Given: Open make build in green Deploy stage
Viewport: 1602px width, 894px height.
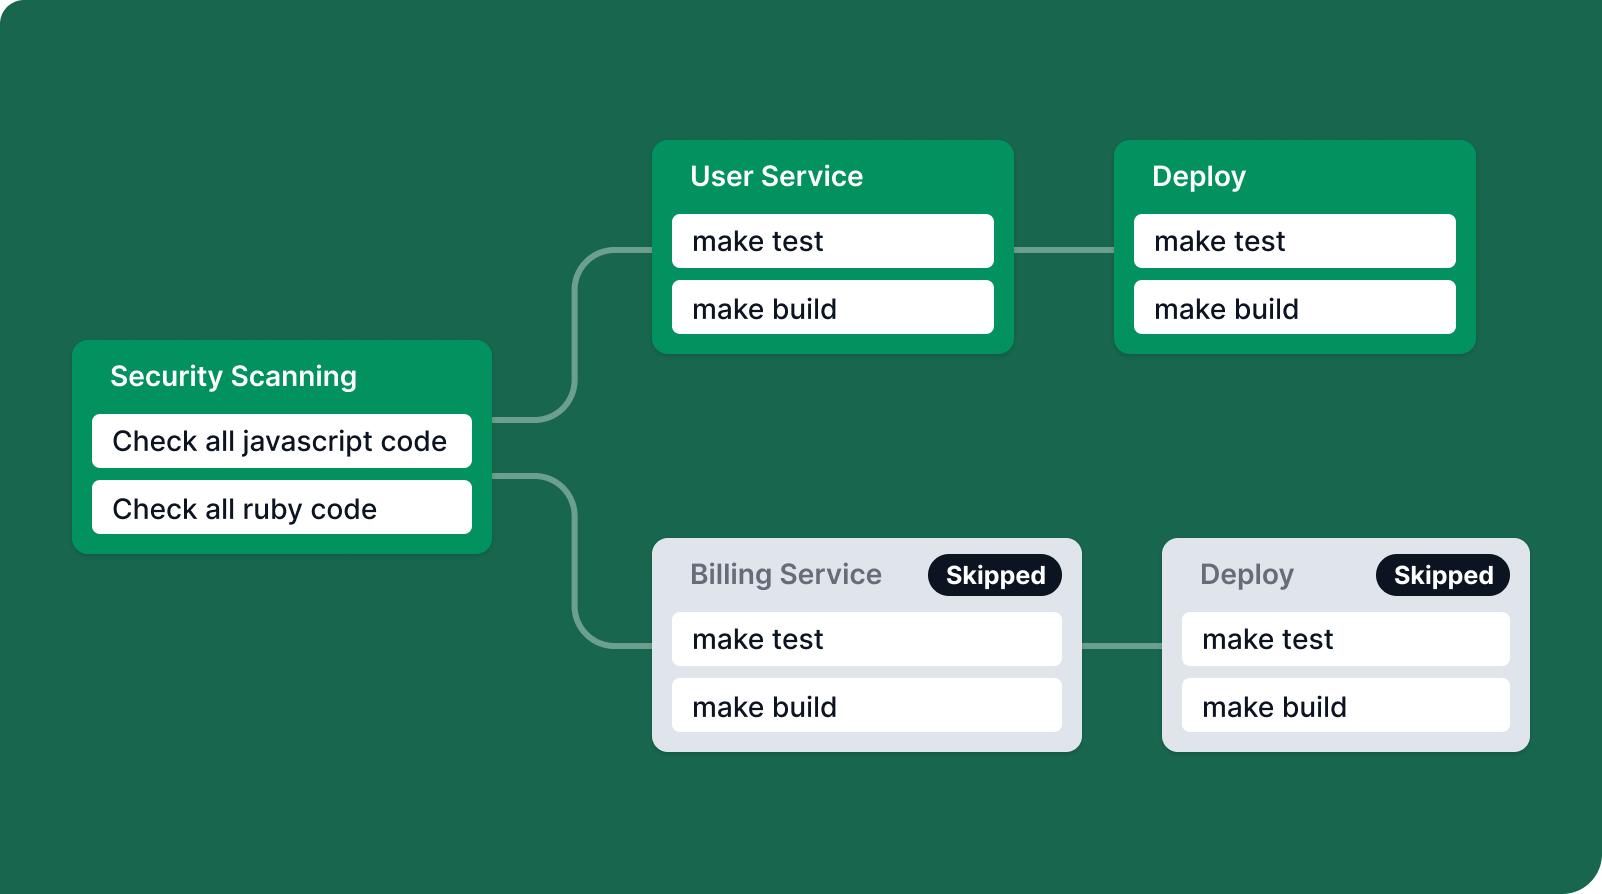Looking at the screenshot, I should 1295,307.
